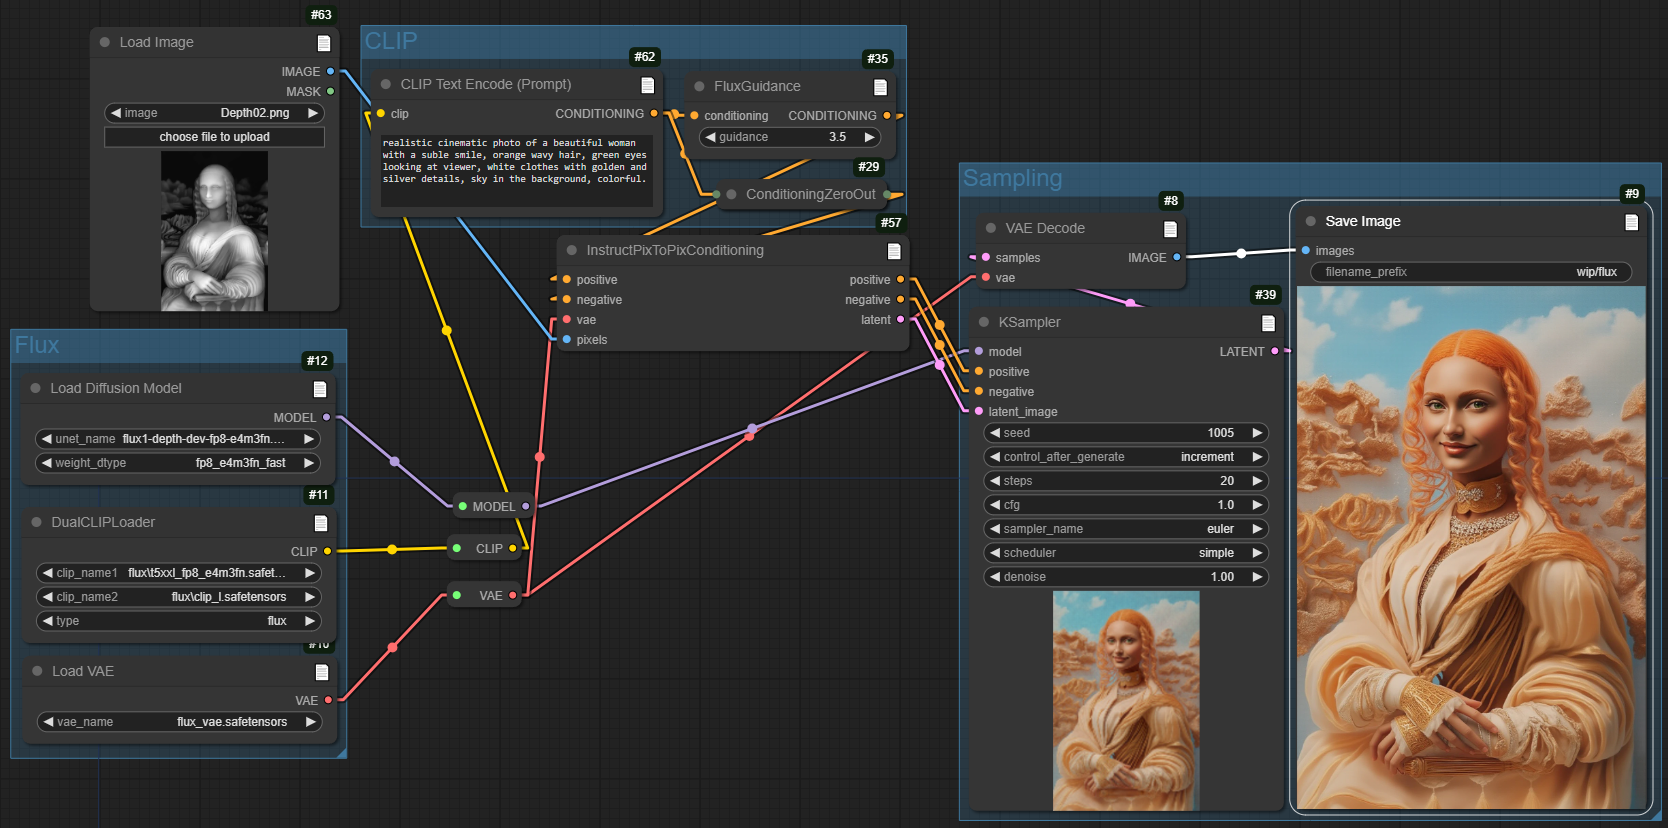Click the note icon on FluxGuidance node
Image resolution: width=1668 pixels, height=828 pixels.
coord(880,87)
